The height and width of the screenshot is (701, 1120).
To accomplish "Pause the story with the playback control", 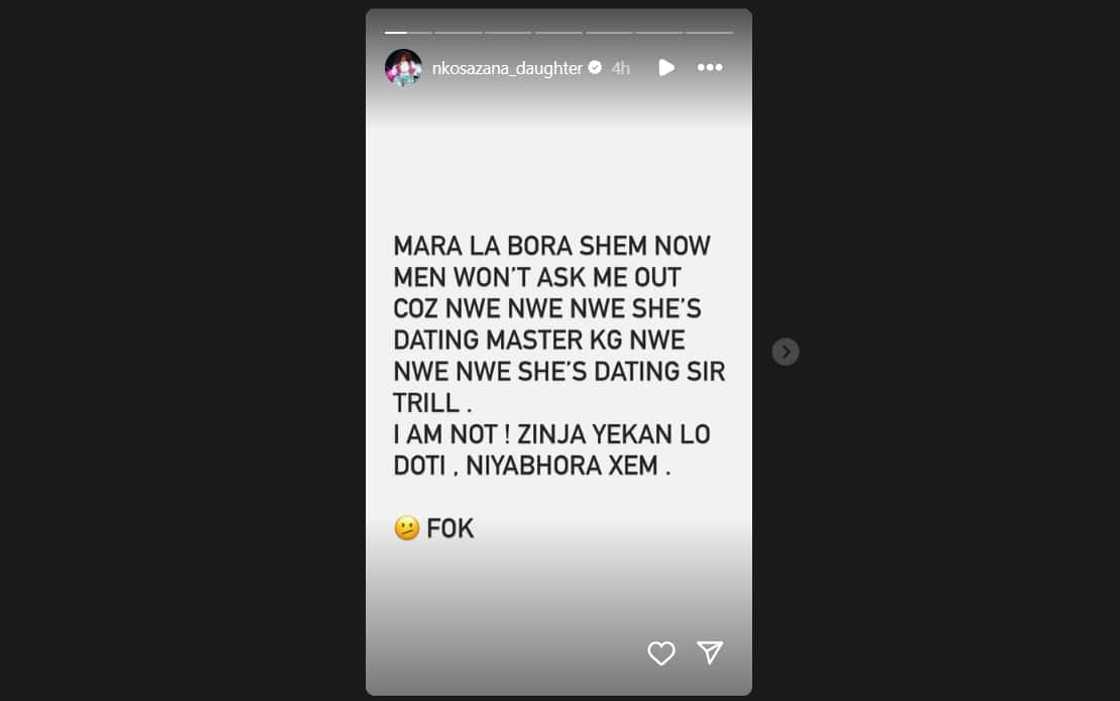I will click(x=664, y=67).
